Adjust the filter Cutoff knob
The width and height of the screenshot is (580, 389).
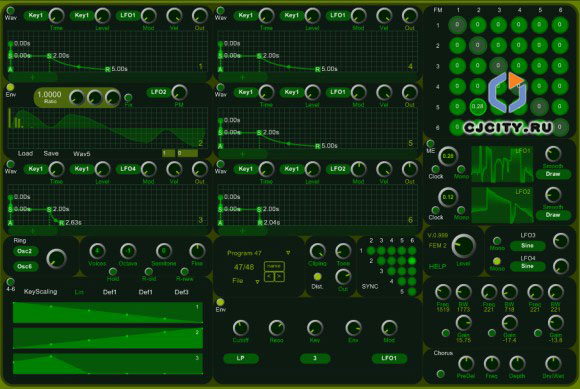240,328
